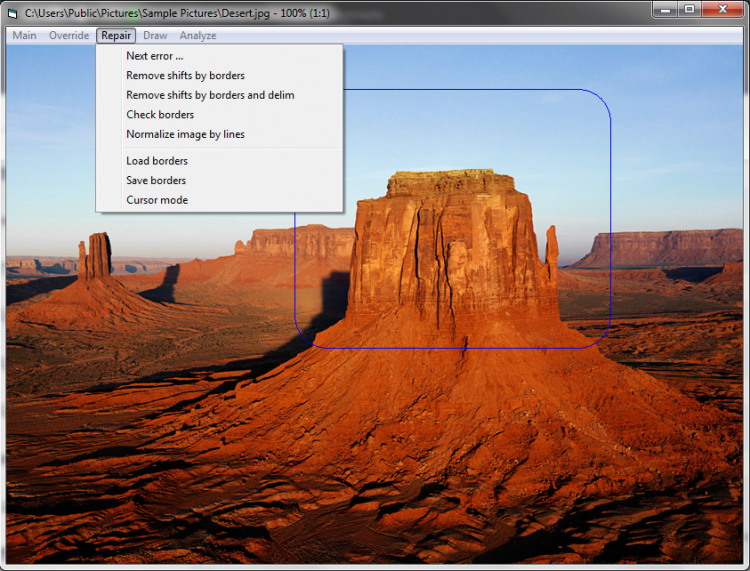Open the Main menu

click(x=24, y=35)
